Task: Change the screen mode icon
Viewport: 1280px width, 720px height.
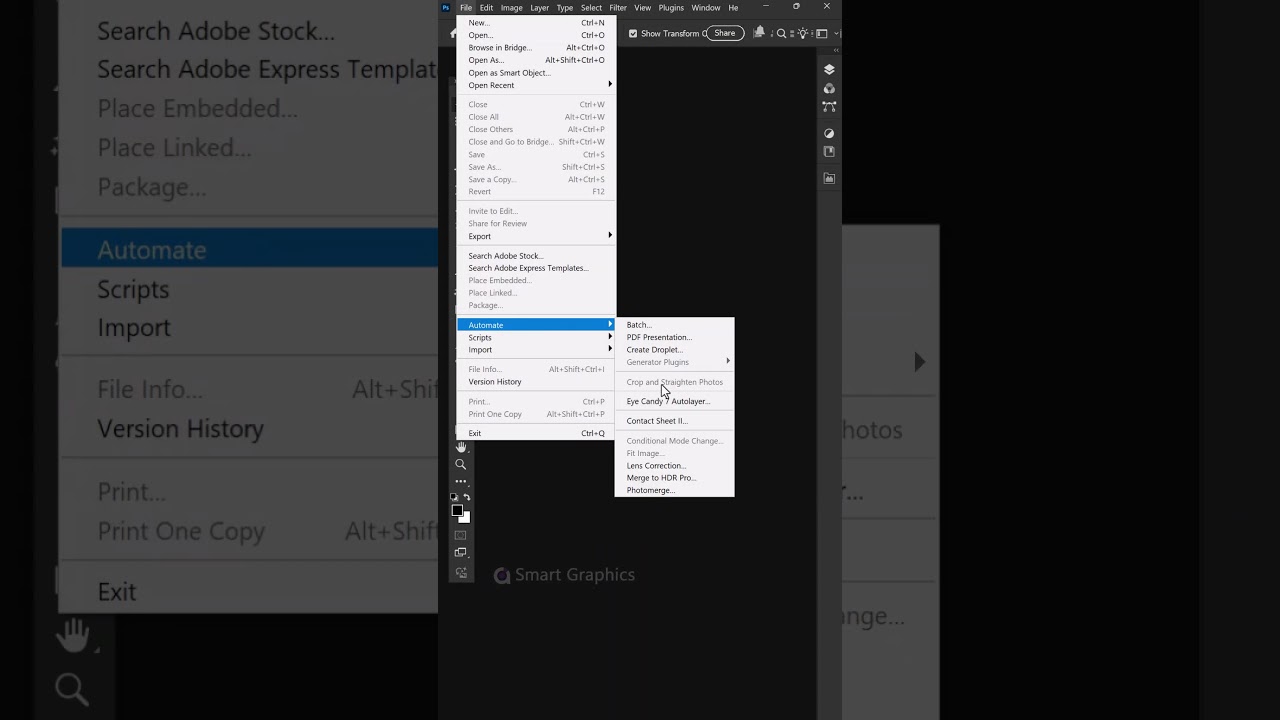Action: pos(461,553)
